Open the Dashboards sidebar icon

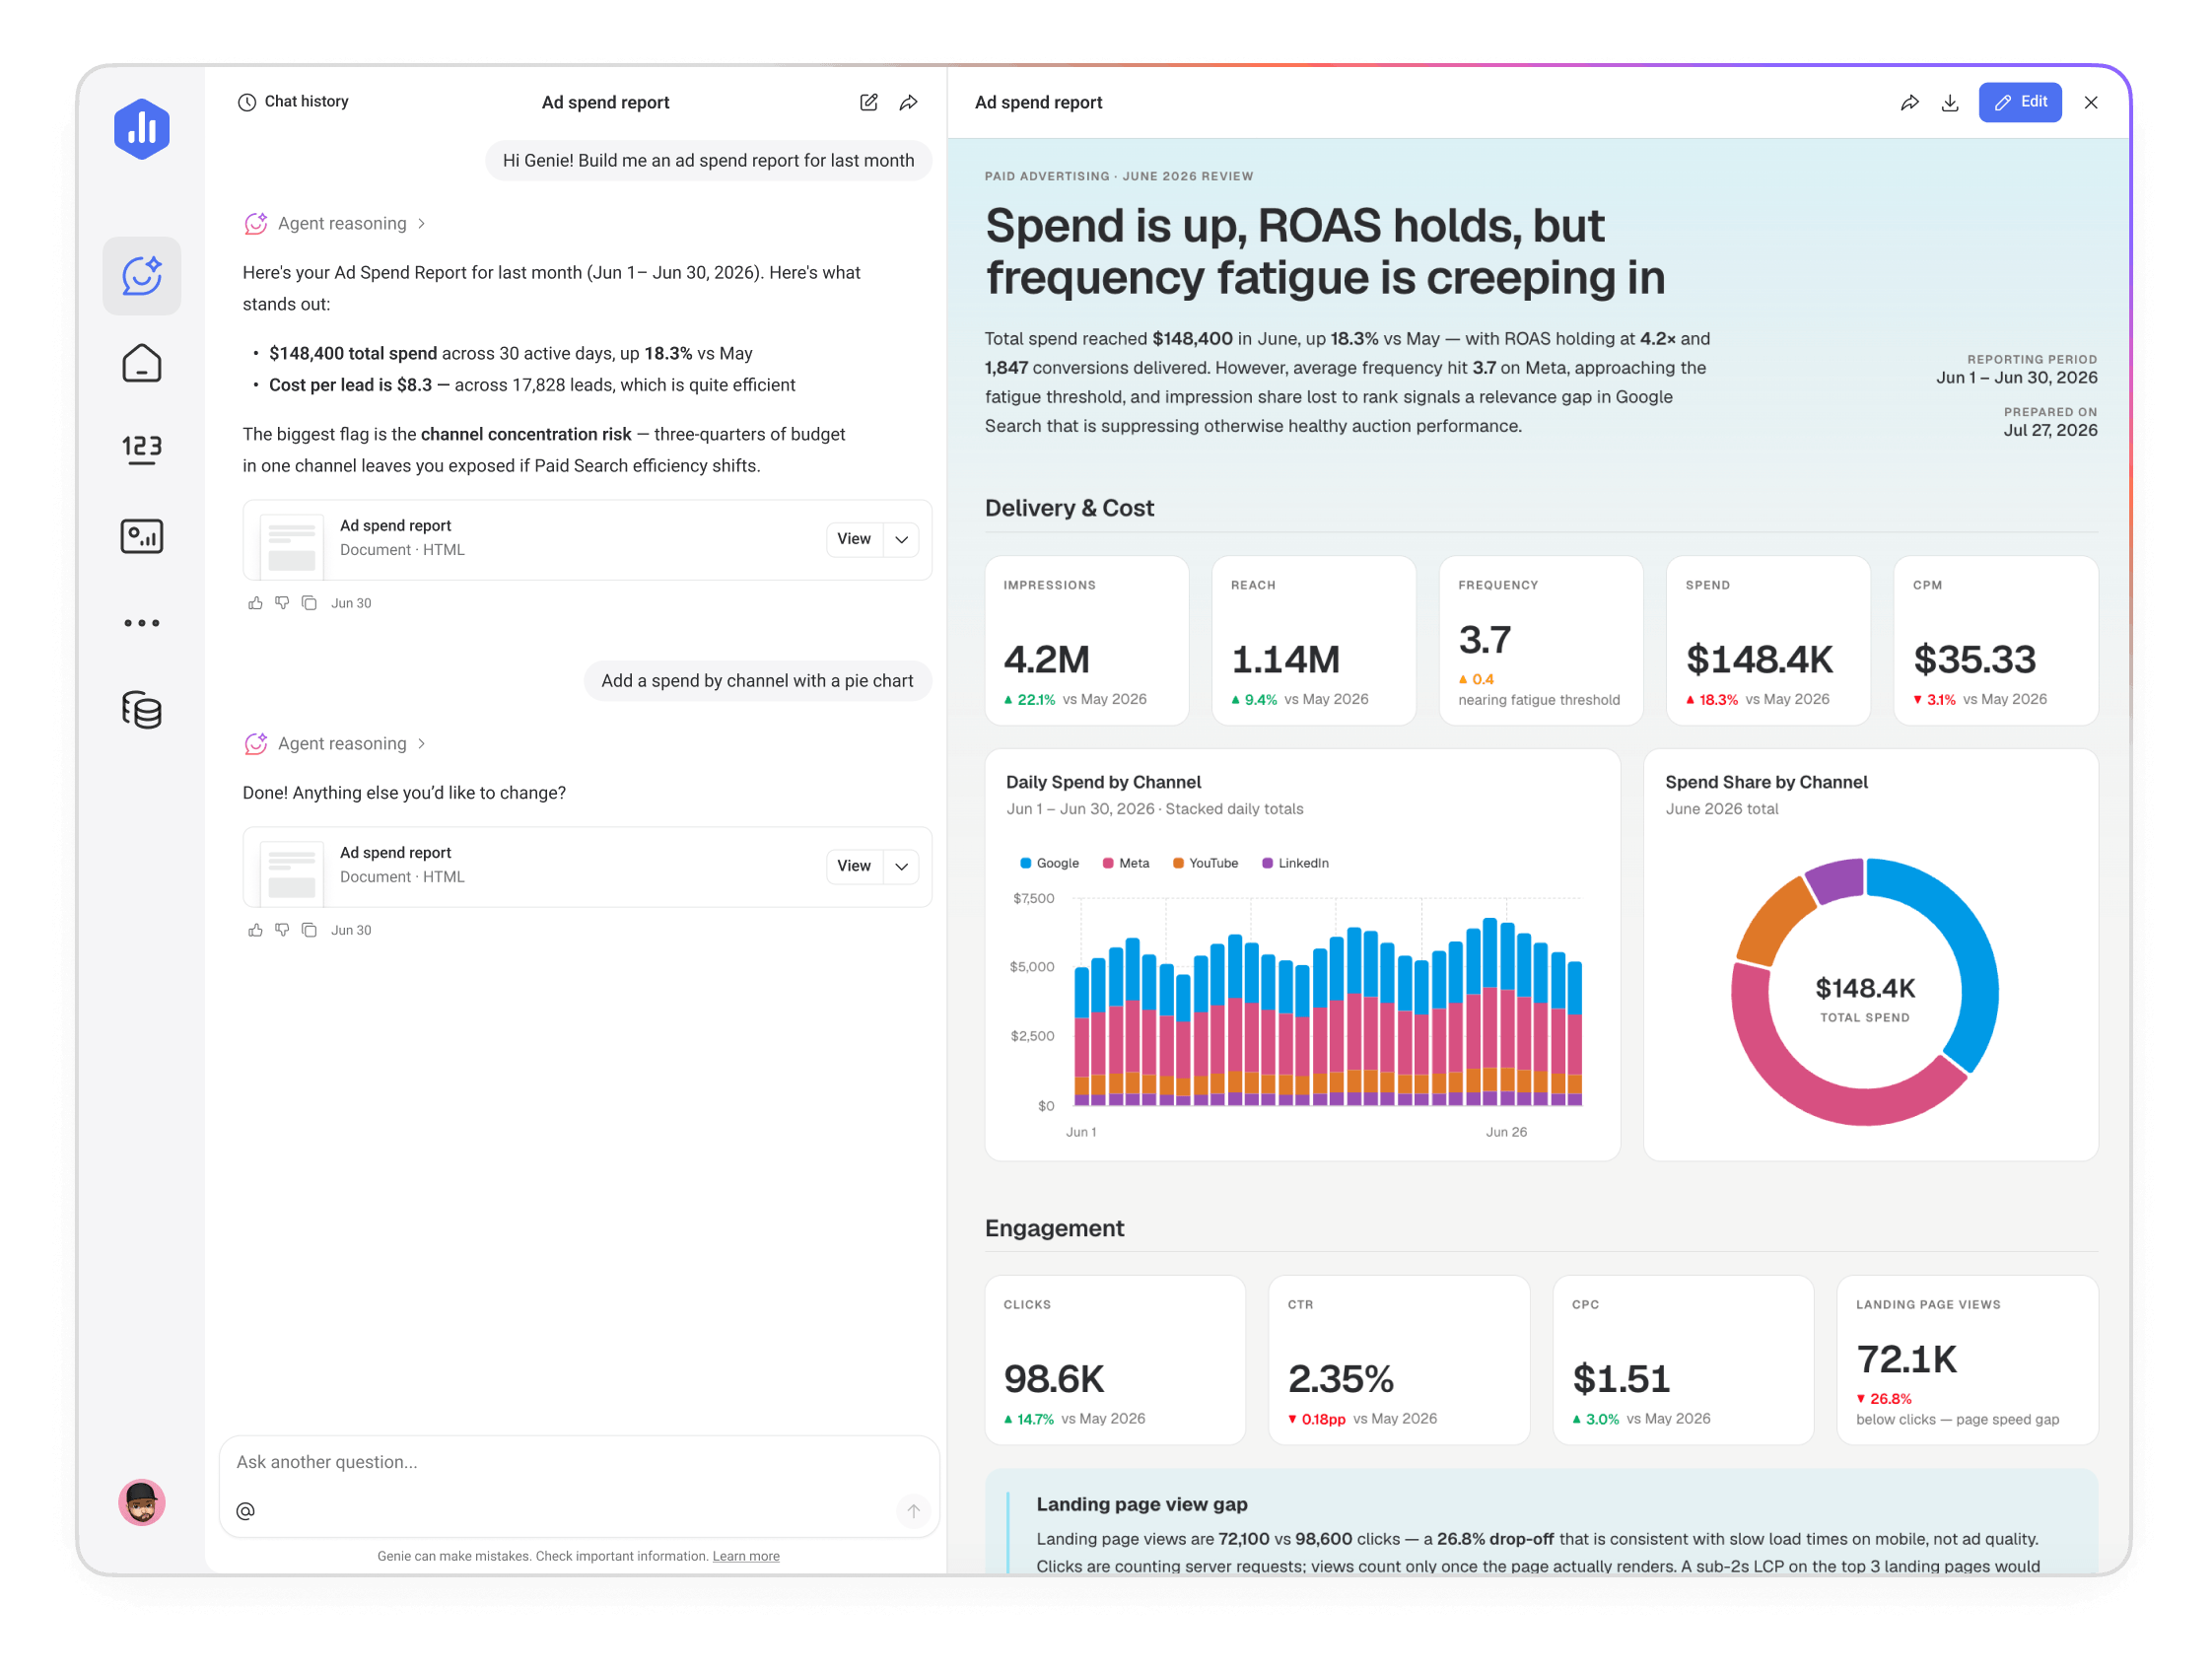point(142,536)
